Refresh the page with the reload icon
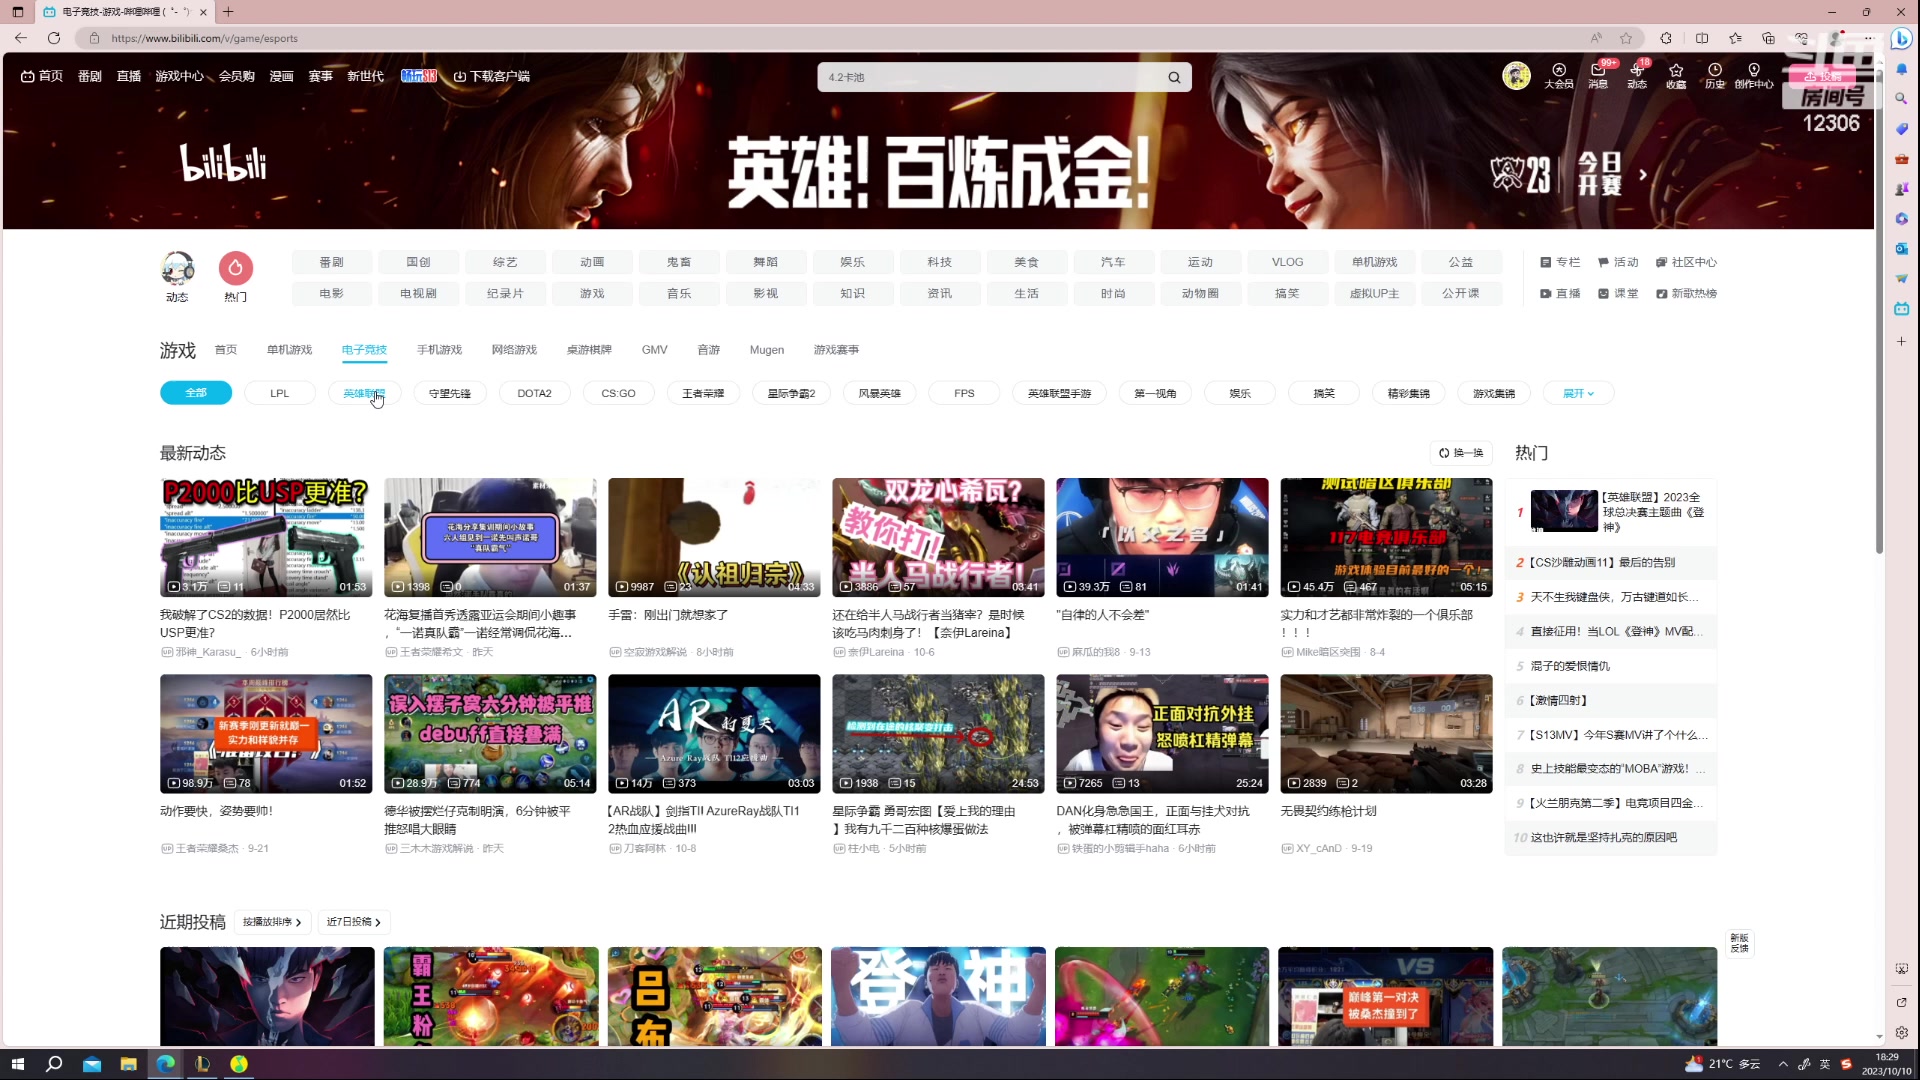The image size is (1920, 1080). (54, 38)
